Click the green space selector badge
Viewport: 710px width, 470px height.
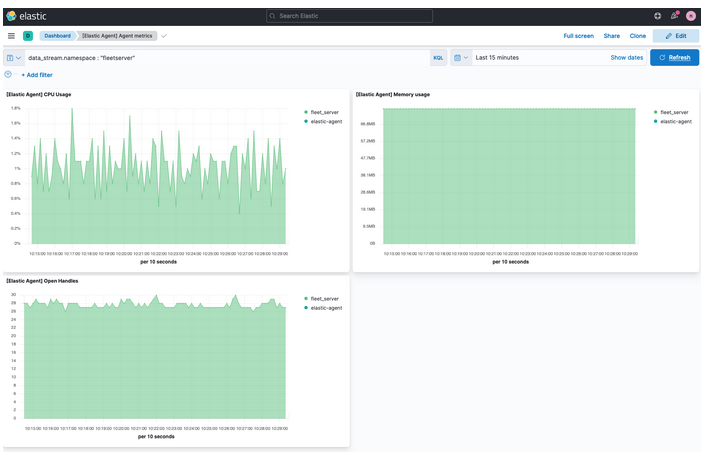(28, 35)
